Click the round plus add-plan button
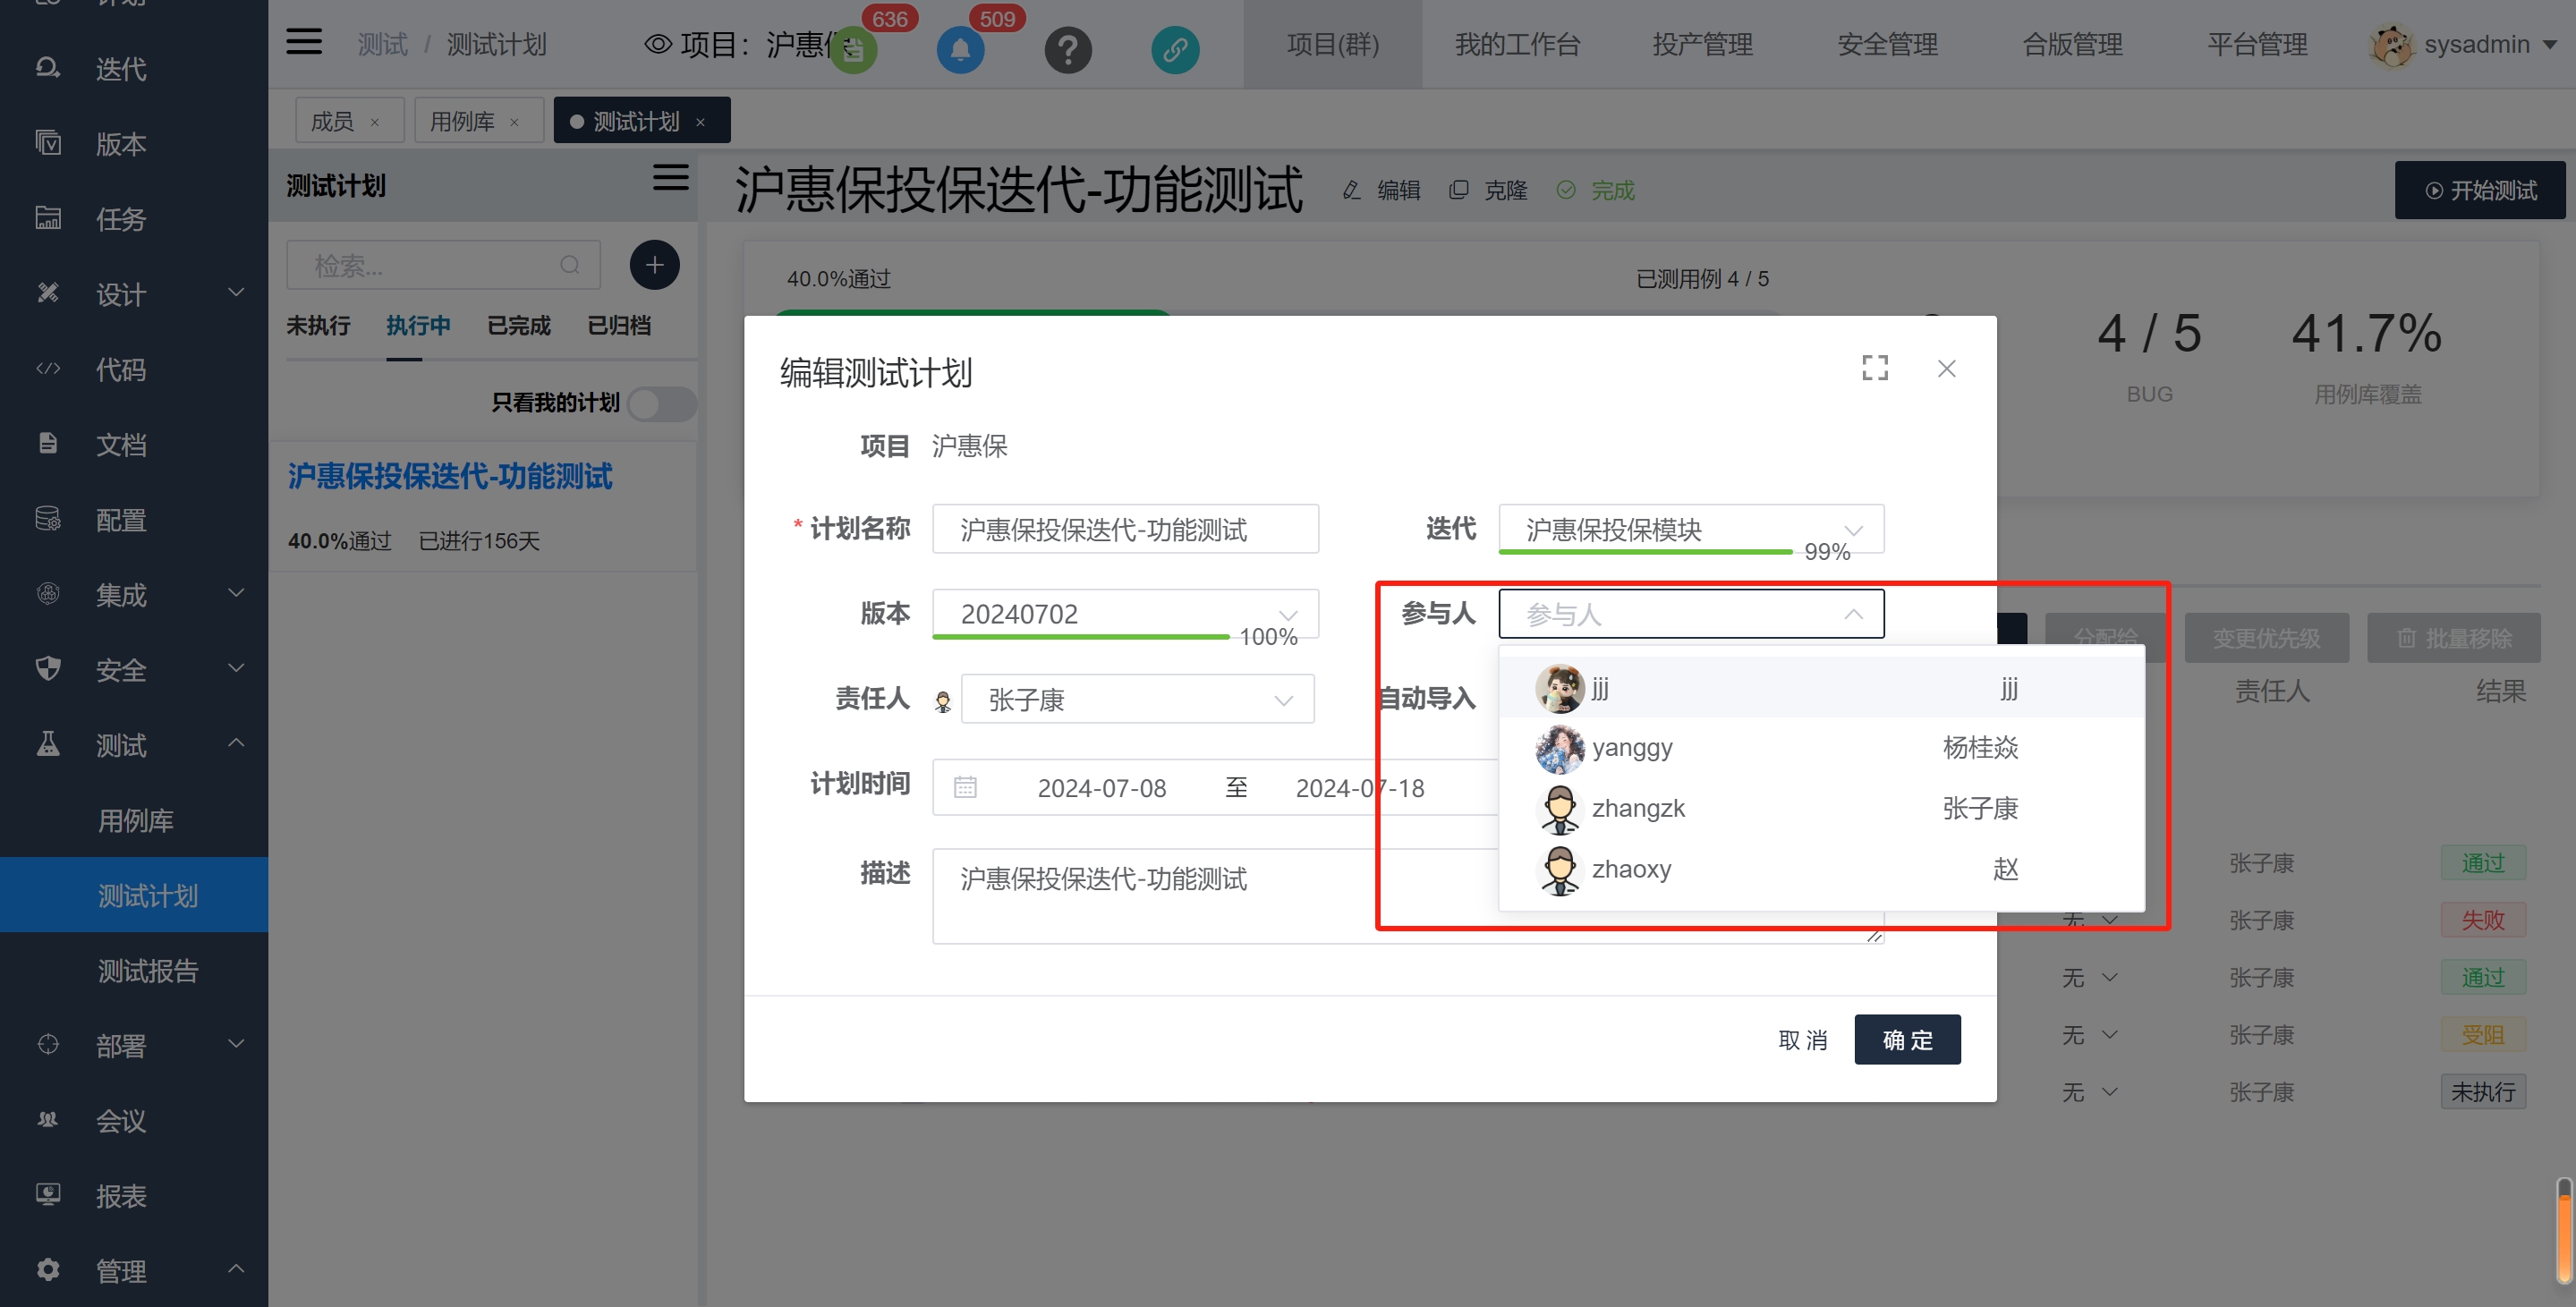This screenshot has width=2576, height=1307. [654, 265]
